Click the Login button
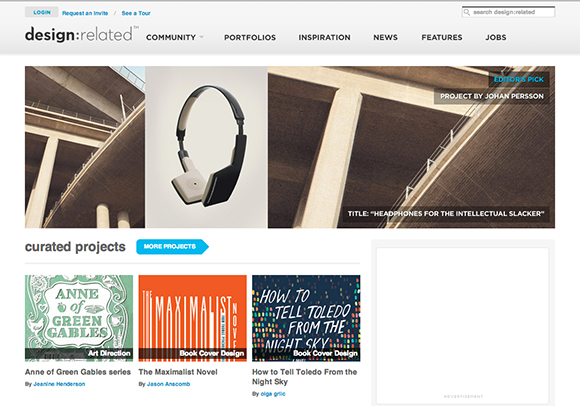Viewport: 580px width, 406px height. click(x=41, y=12)
